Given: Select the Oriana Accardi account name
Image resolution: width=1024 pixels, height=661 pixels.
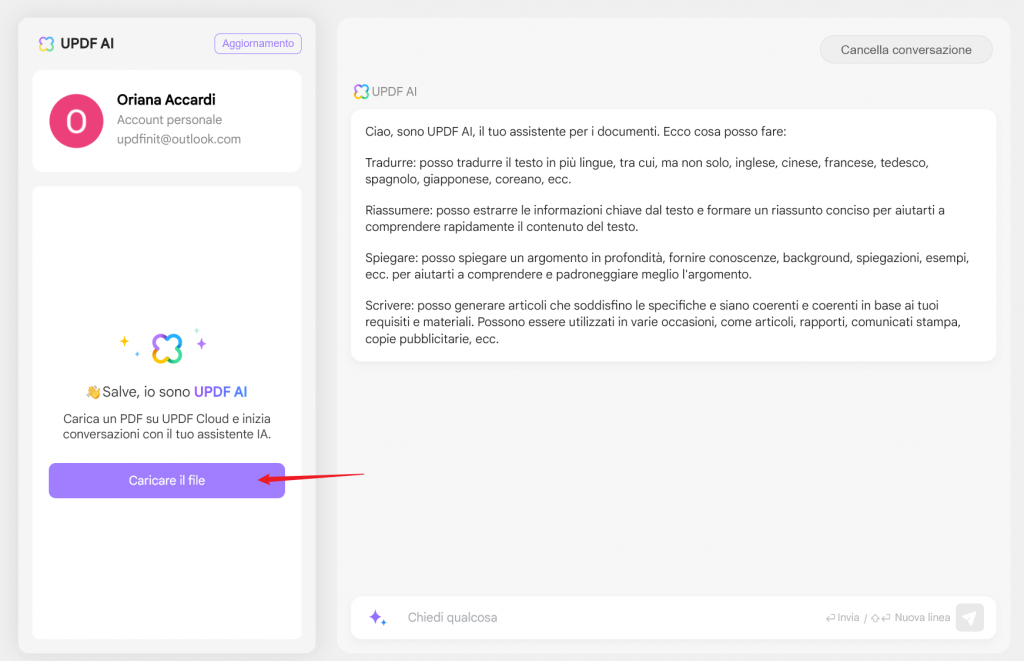Looking at the screenshot, I should coord(166,100).
